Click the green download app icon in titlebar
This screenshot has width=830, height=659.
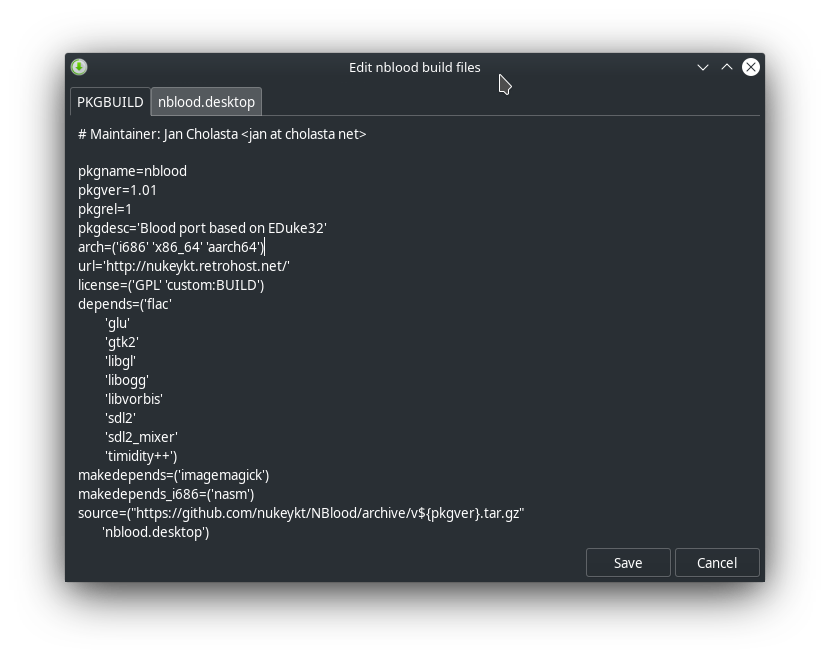coord(79,67)
